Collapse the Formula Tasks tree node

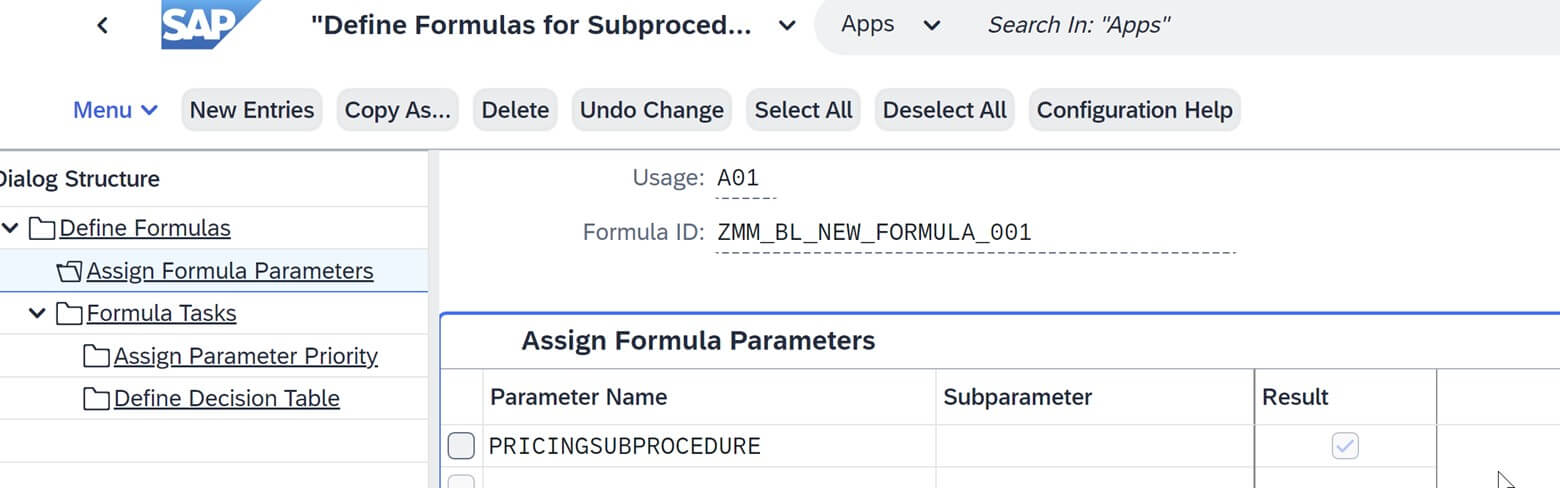(x=38, y=314)
